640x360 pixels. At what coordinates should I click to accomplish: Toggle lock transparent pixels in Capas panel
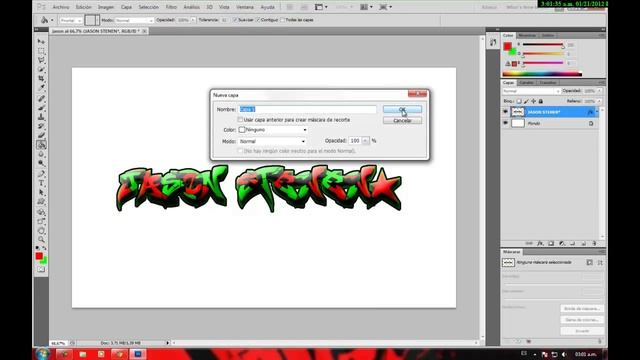[x=519, y=101]
